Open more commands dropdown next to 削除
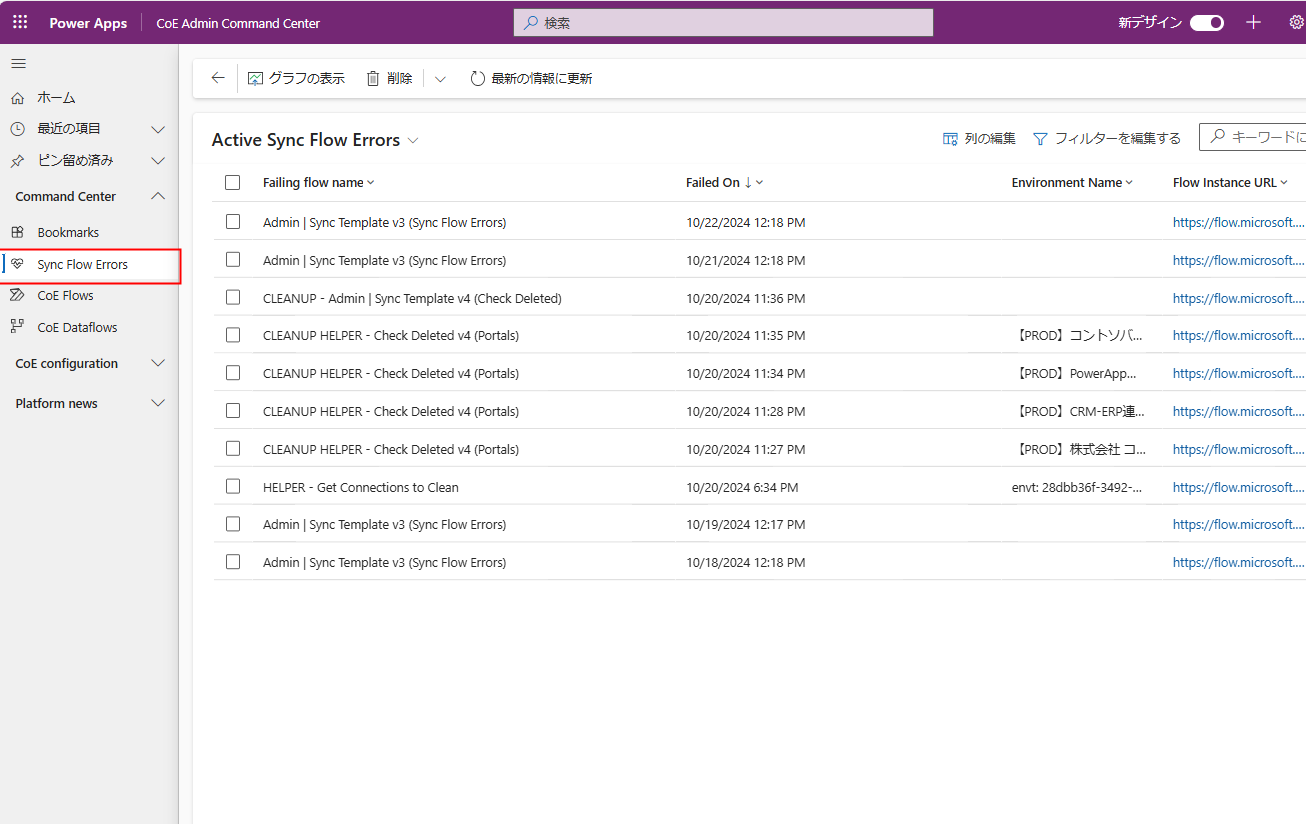The image size is (1306, 824). tap(440, 78)
